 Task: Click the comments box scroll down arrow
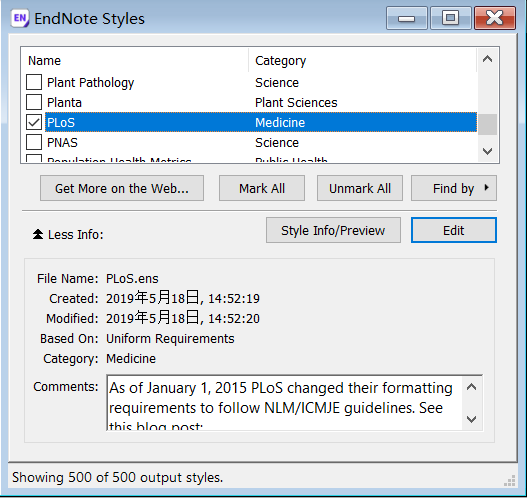click(472, 419)
